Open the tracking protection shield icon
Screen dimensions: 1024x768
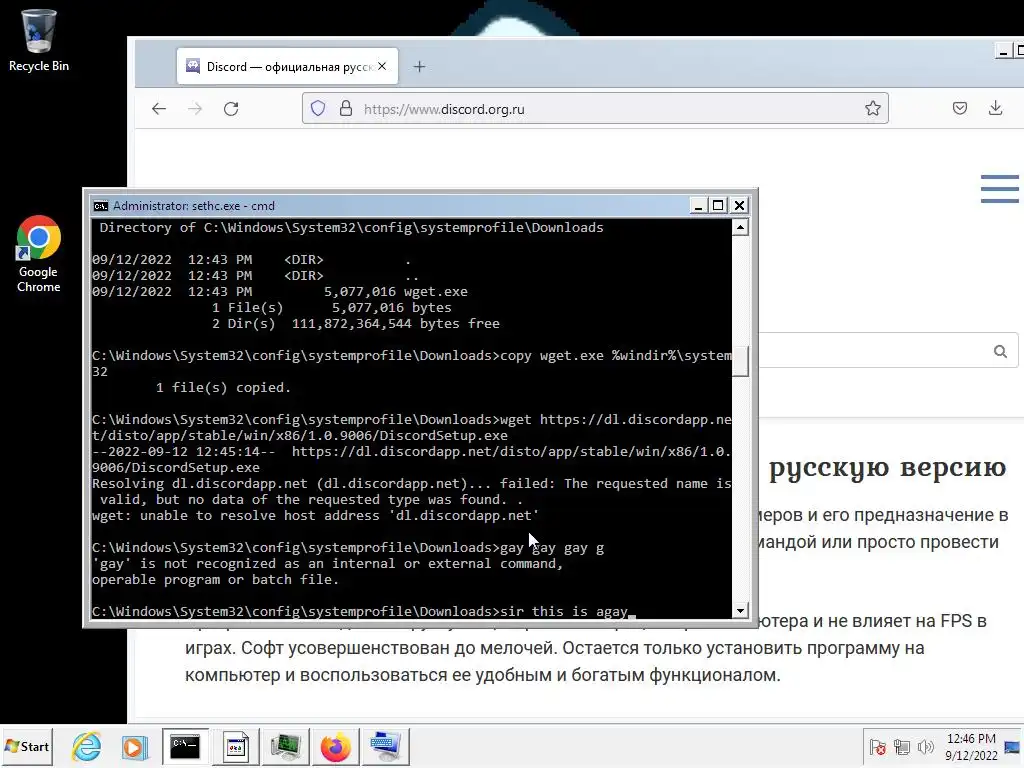click(318, 108)
